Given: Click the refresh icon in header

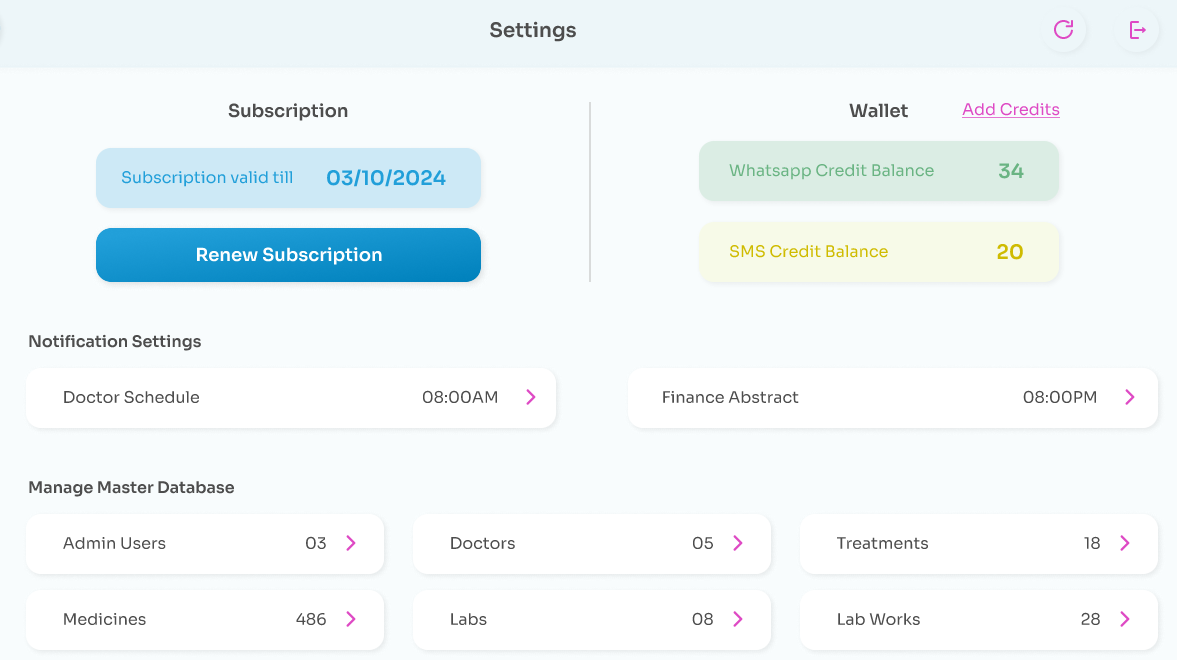Looking at the screenshot, I should [1063, 30].
